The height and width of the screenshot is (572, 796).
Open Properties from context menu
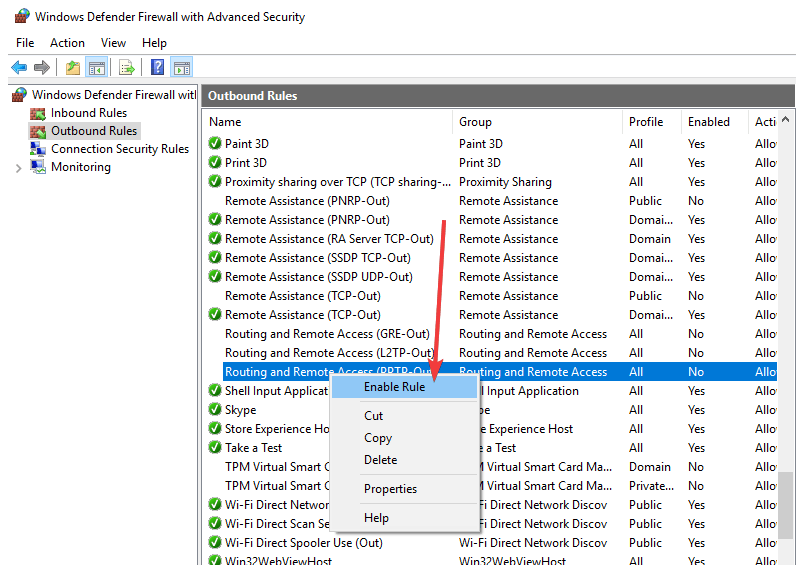click(x=404, y=489)
